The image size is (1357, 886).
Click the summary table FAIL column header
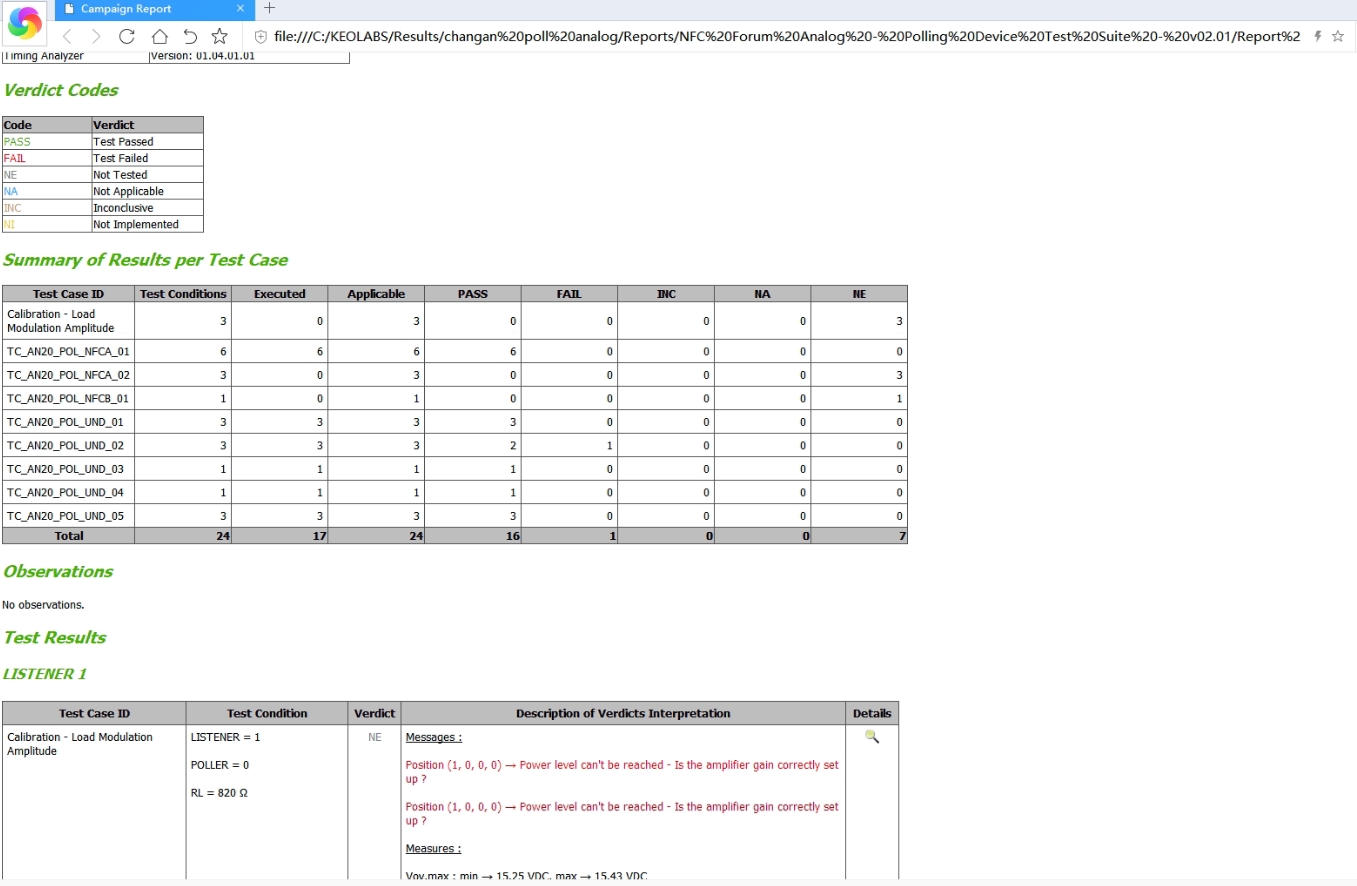pos(569,294)
